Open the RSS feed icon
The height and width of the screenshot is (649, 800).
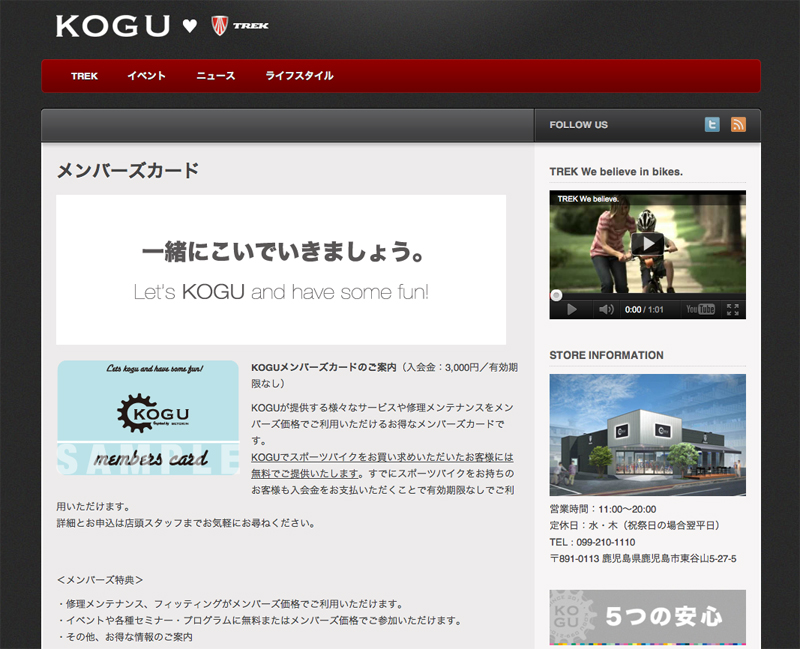(738, 124)
